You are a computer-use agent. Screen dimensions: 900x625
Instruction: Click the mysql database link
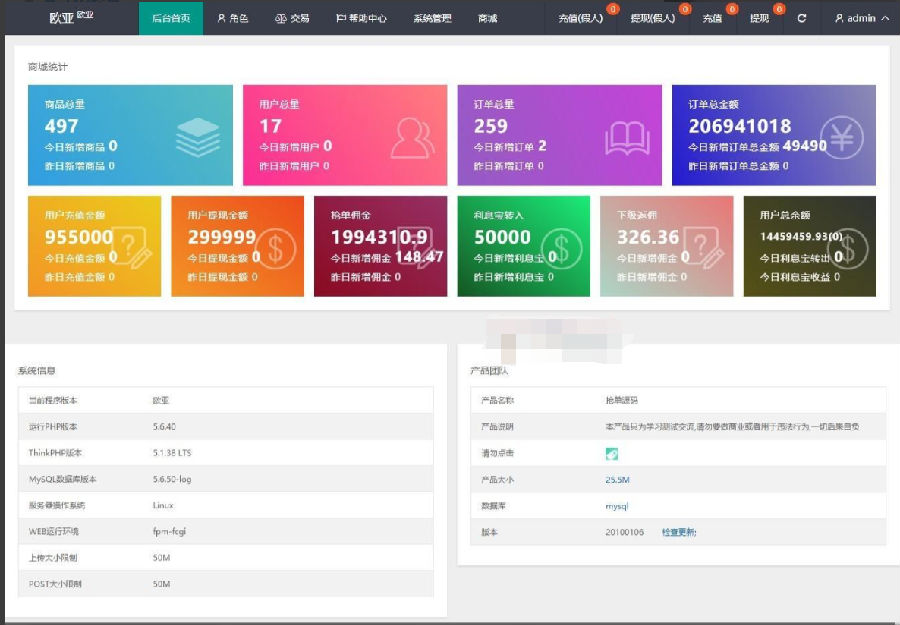click(617, 506)
